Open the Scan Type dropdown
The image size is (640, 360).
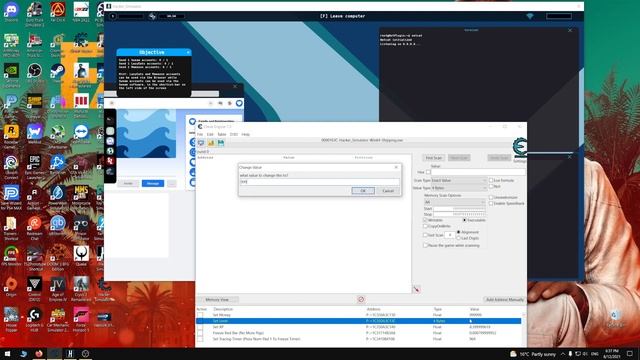459,180
